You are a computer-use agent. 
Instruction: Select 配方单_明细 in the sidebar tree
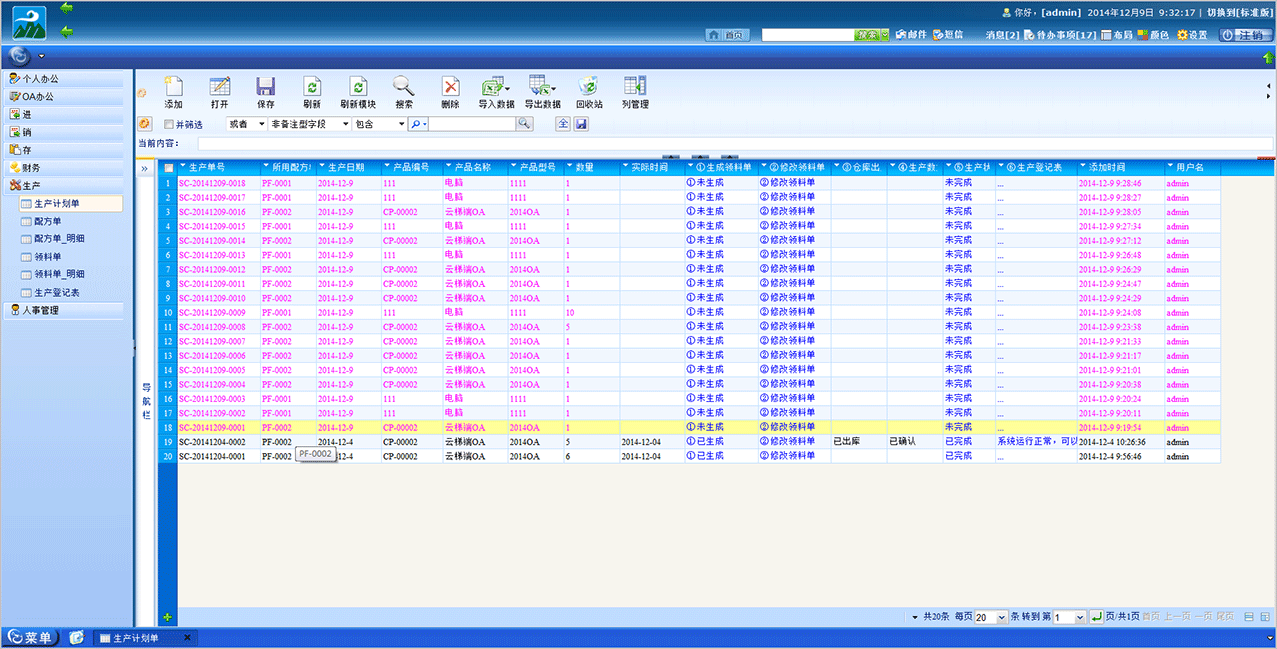tap(59, 239)
